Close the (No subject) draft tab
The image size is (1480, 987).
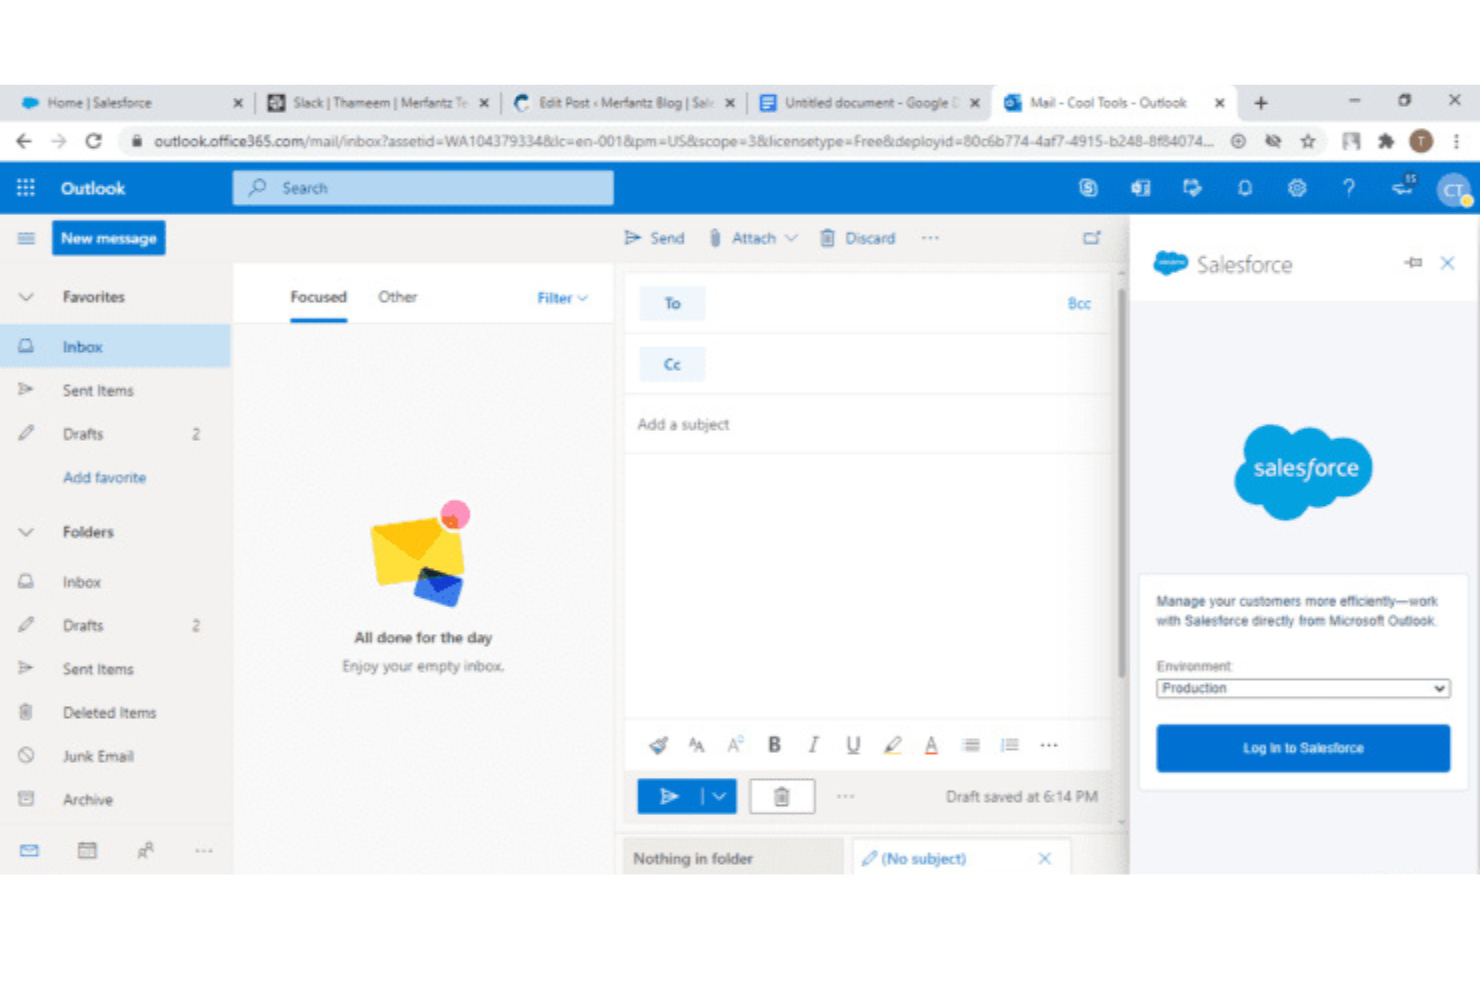[1044, 858]
